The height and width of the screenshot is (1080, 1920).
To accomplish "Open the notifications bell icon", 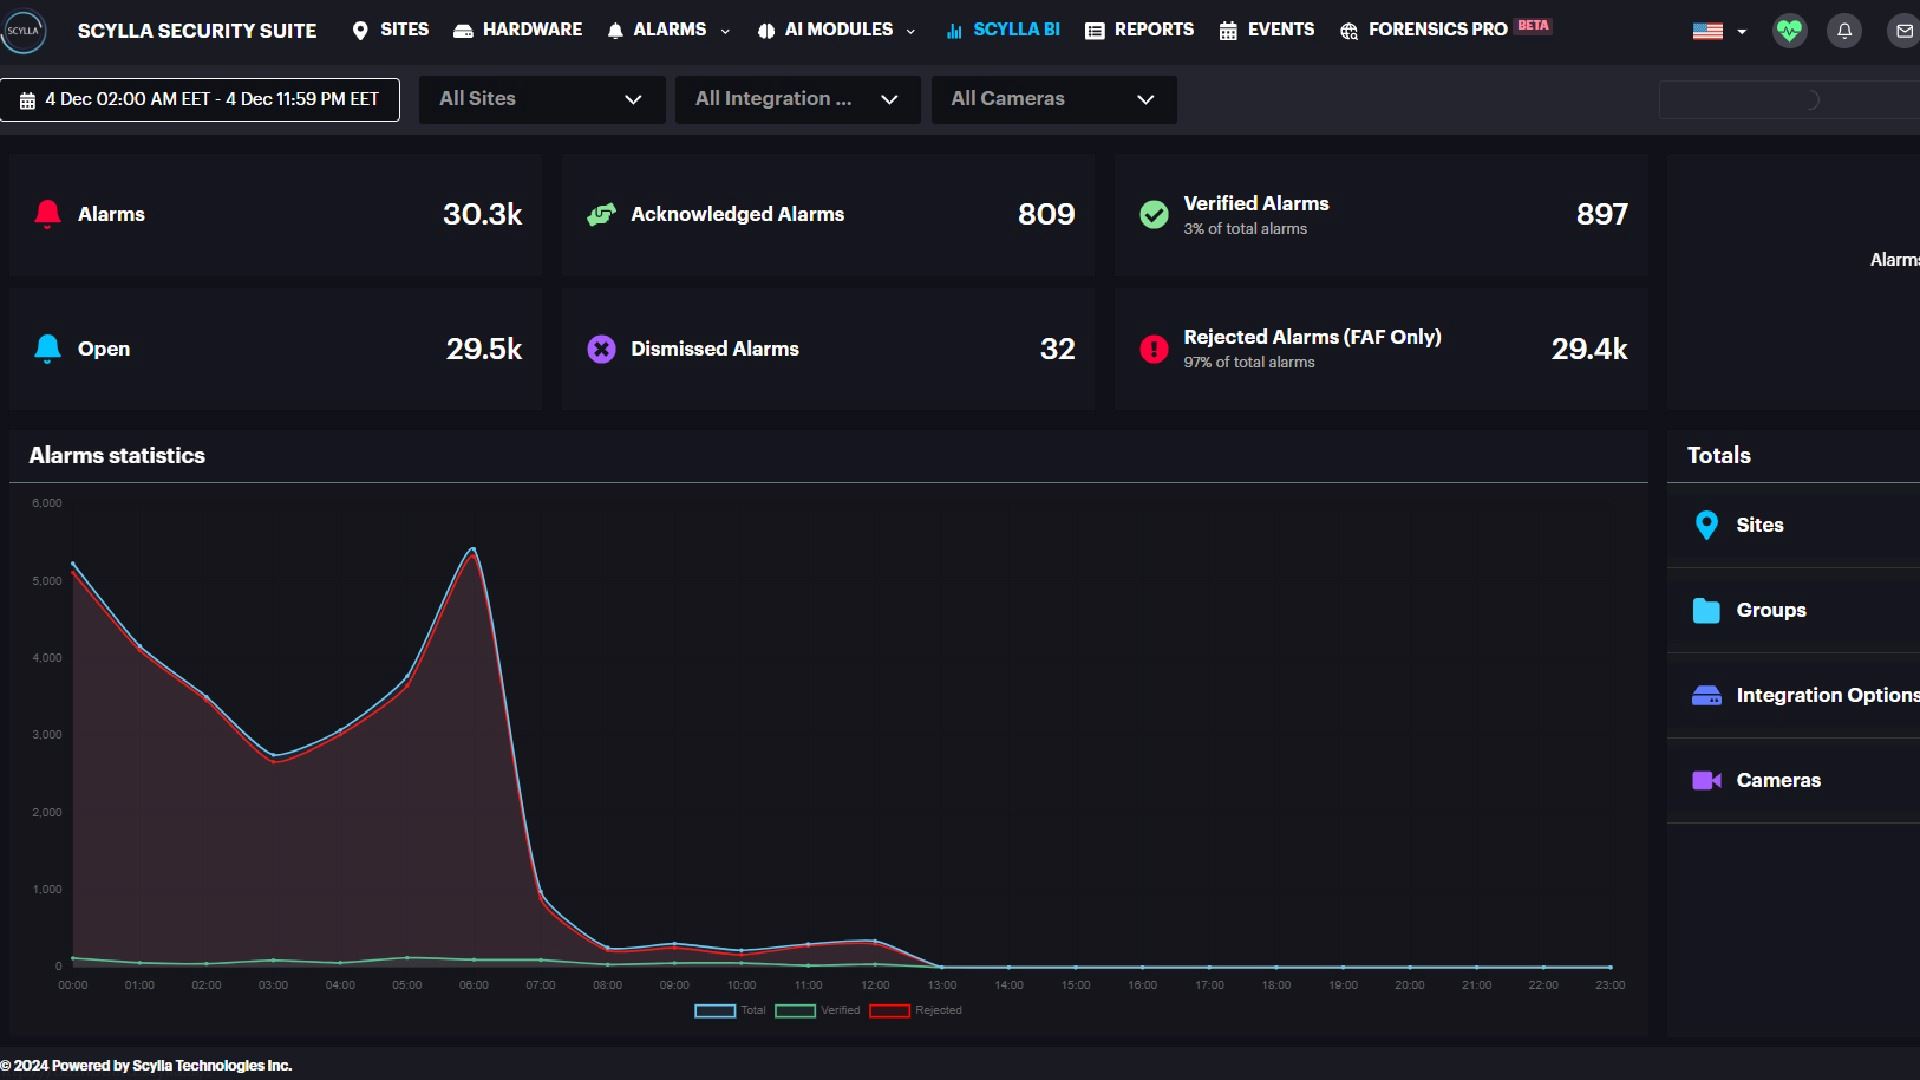I will [x=1845, y=31].
